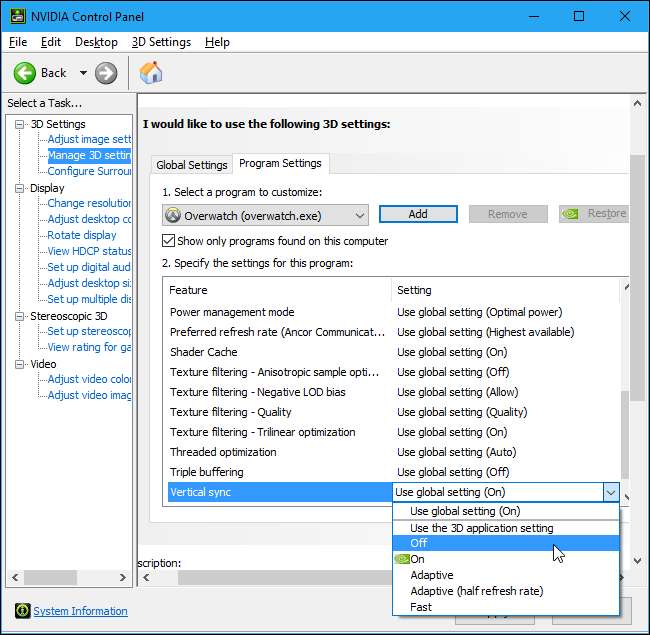
Task: Click the Add button
Action: (x=418, y=214)
